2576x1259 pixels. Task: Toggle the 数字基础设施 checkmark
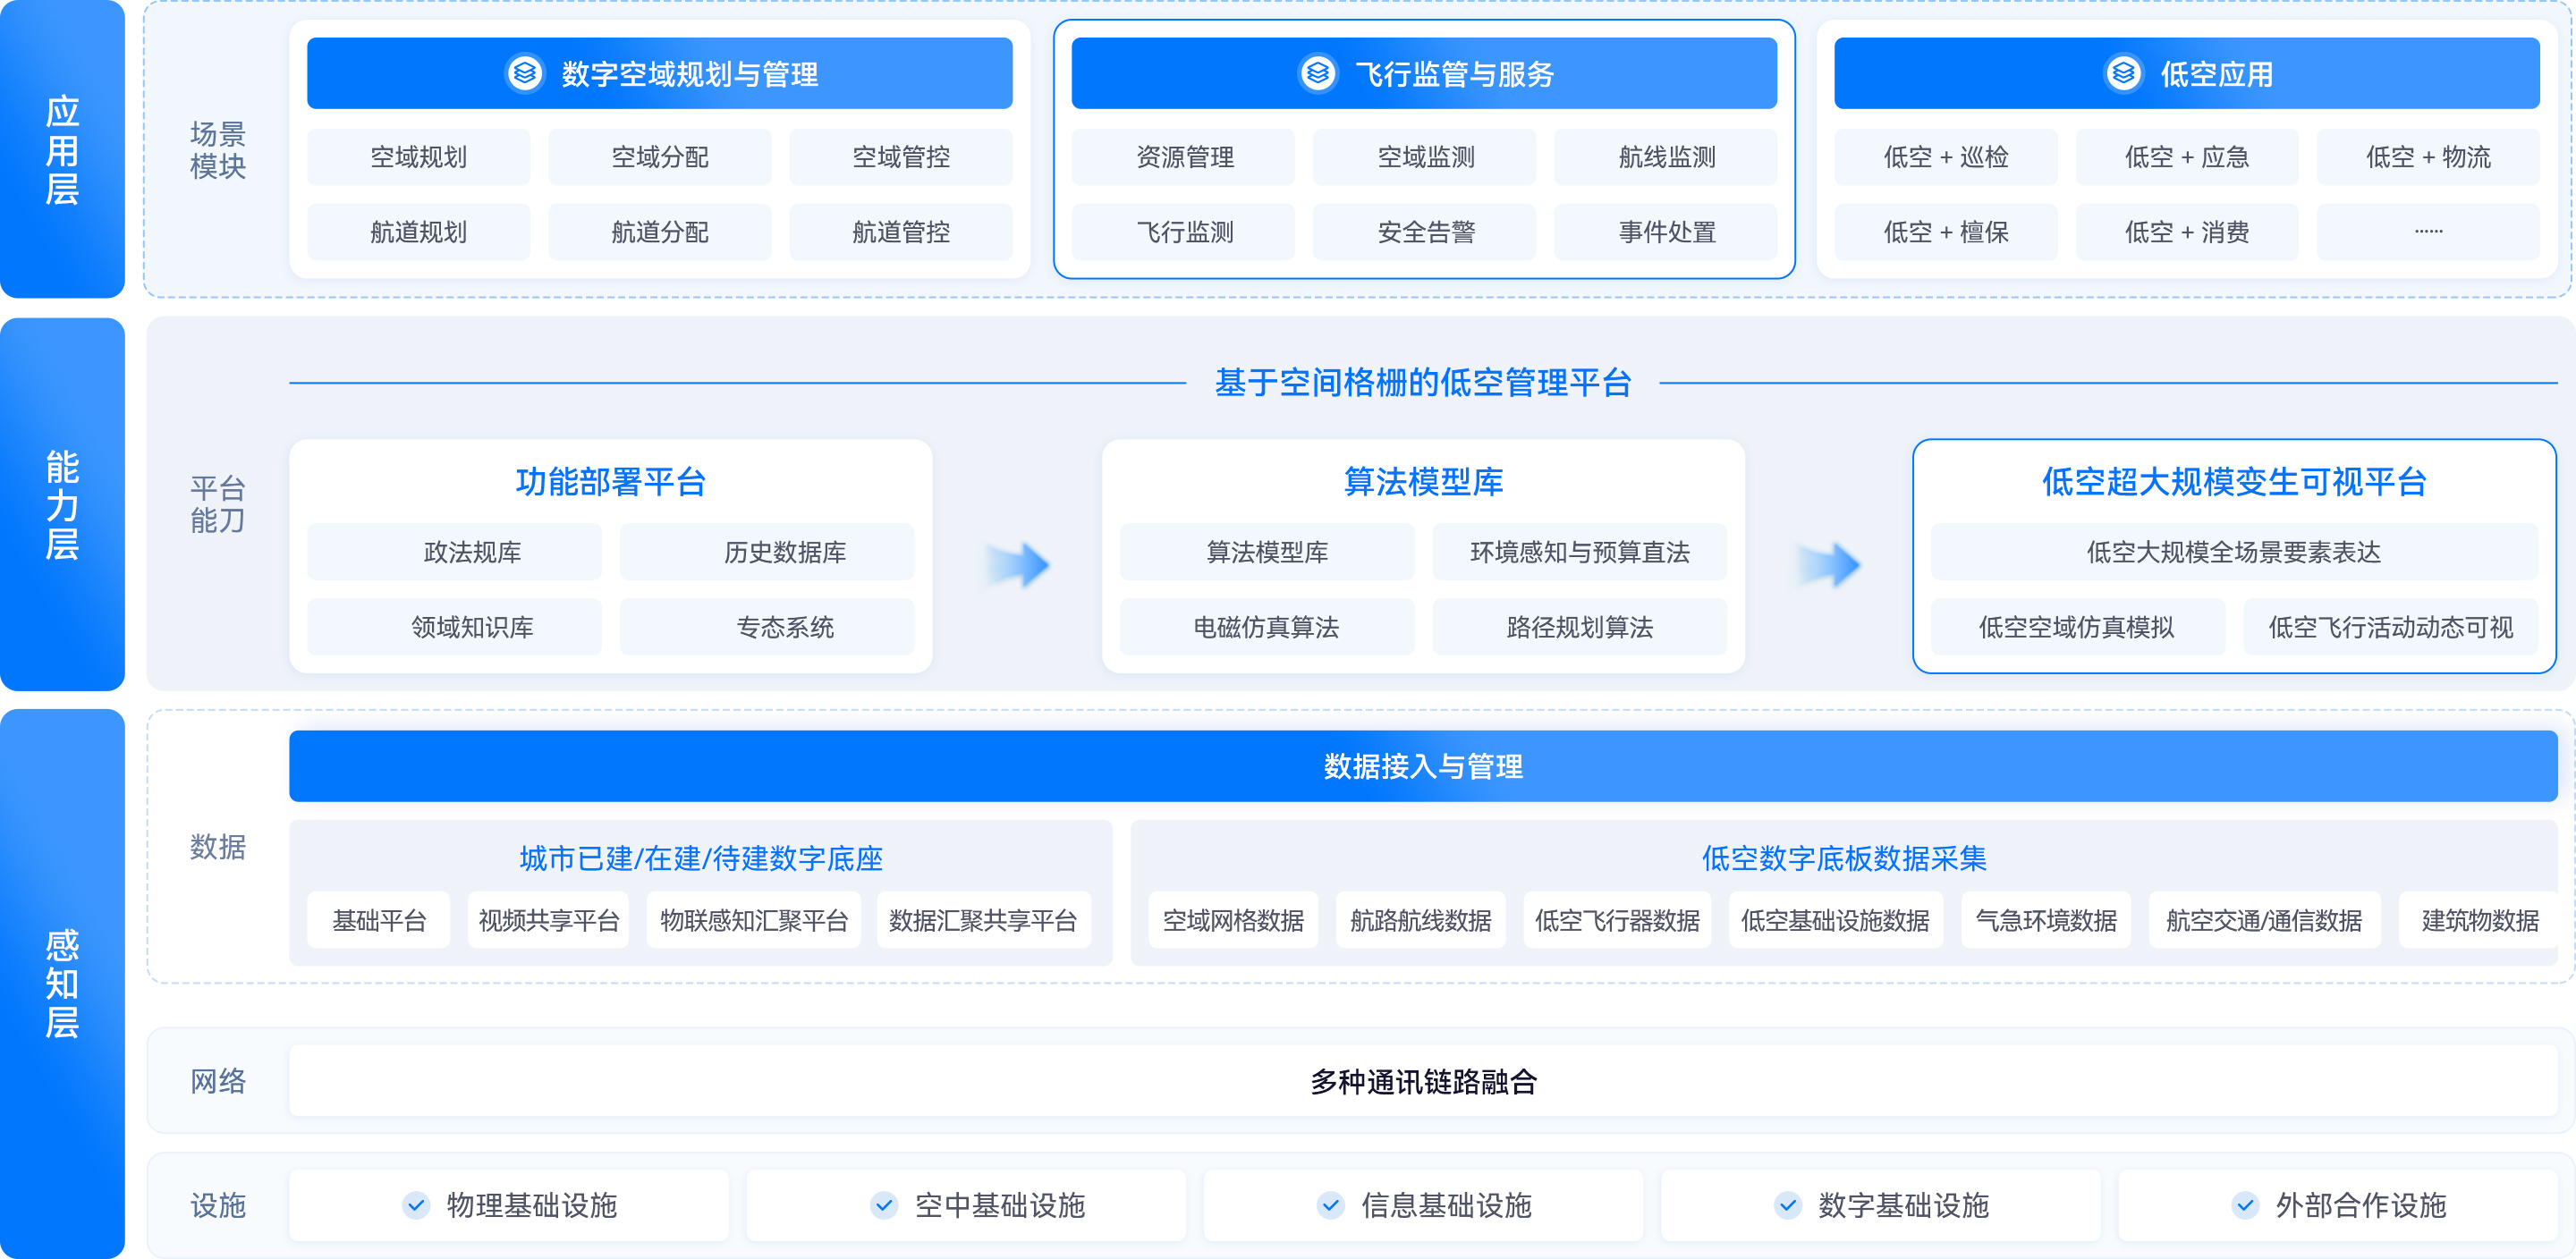pyautogui.click(x=1789, y=1205)
